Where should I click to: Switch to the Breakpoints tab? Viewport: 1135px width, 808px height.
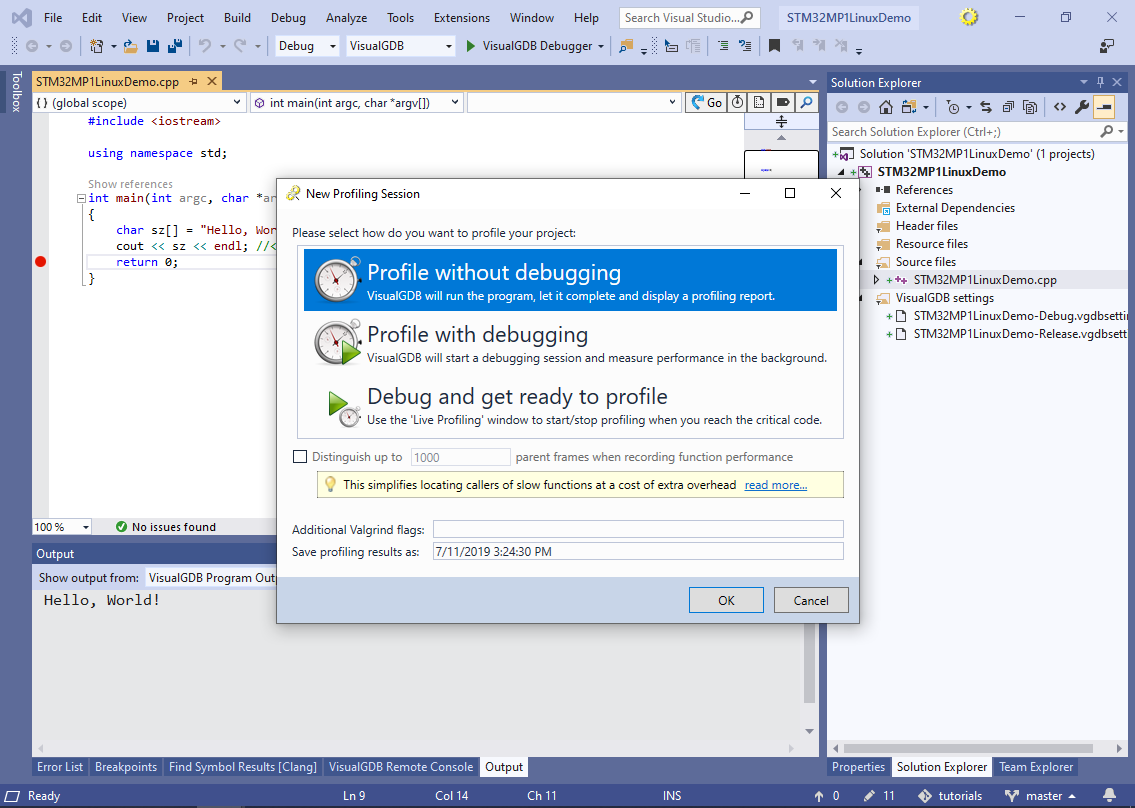click(126, 767)
